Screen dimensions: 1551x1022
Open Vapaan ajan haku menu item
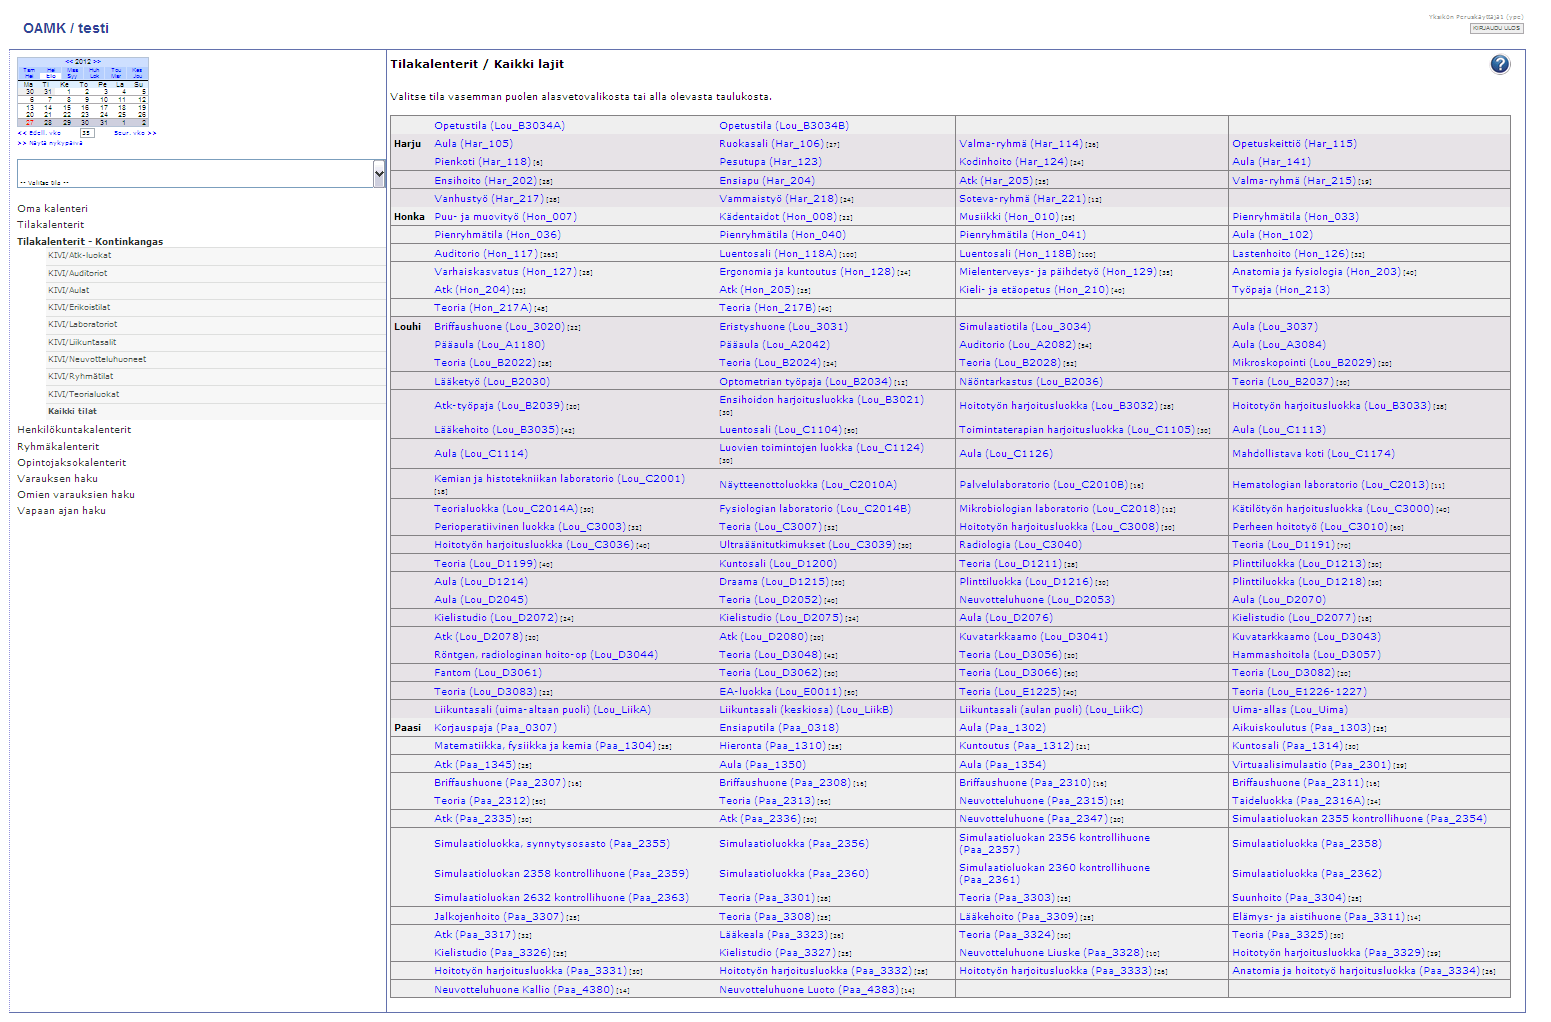61,511
